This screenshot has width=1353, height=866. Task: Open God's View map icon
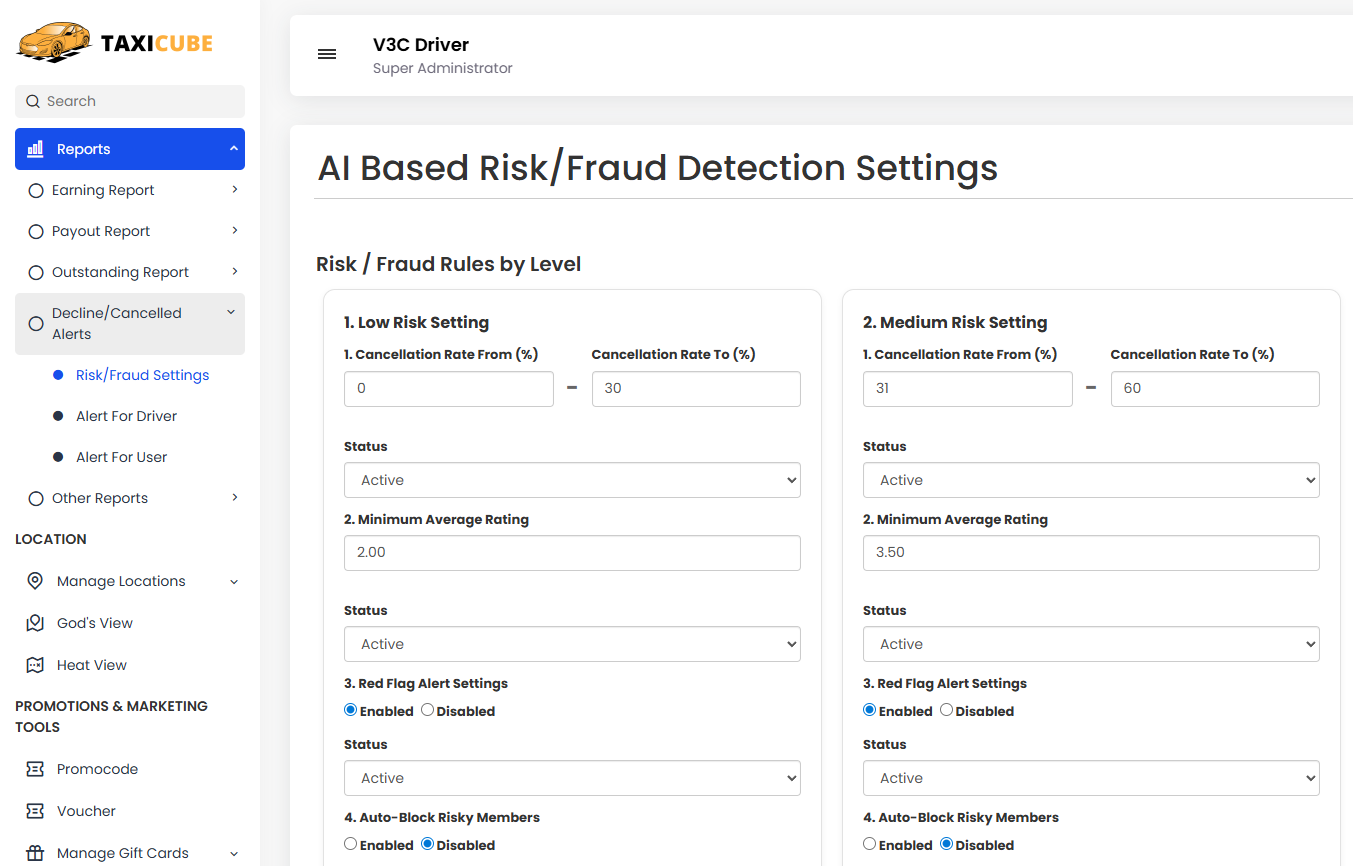pyautogui.click(x=35, y=623)
